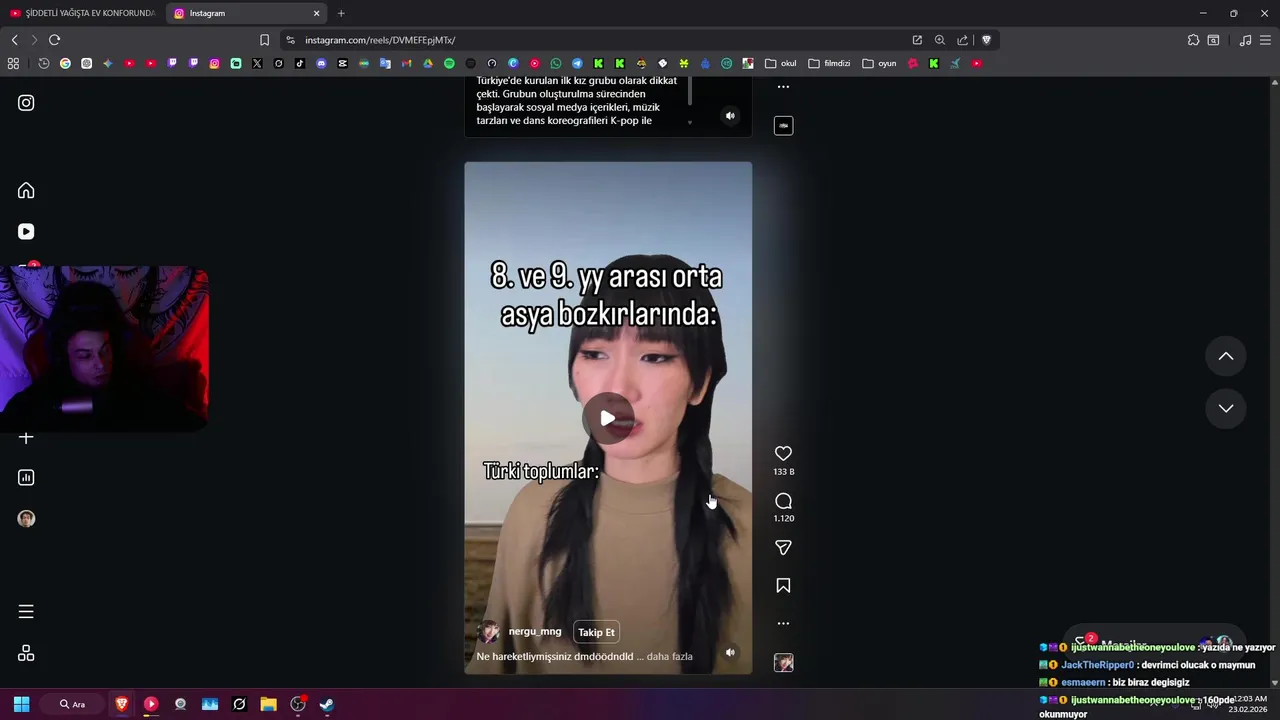Viewport: 1280px width, 720px height.
Task: Open more options dots beside nergu_mng reel
Action: coord(783,623)
